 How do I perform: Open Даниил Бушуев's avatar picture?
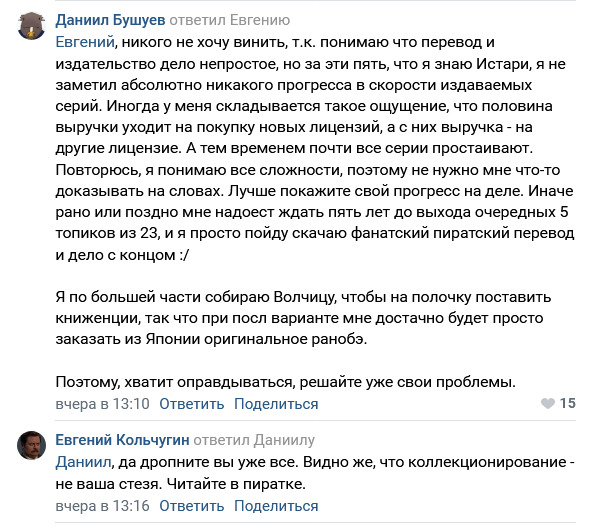click(x=30, y=28)
